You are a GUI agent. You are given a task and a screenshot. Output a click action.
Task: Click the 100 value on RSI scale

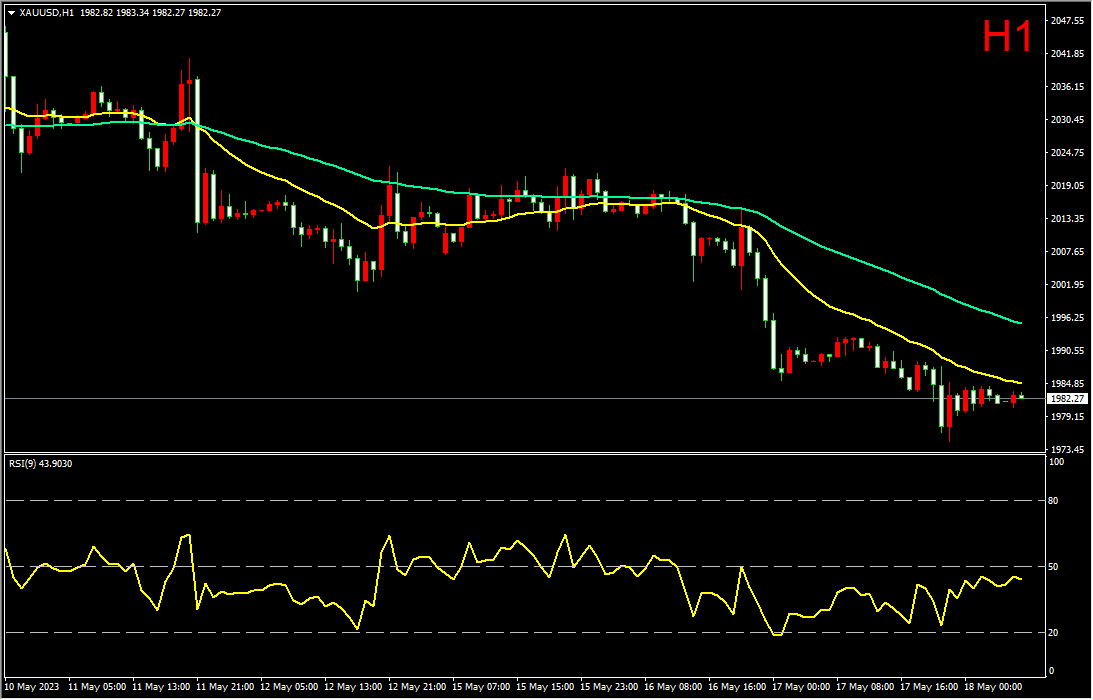[x=1056, y=462]
